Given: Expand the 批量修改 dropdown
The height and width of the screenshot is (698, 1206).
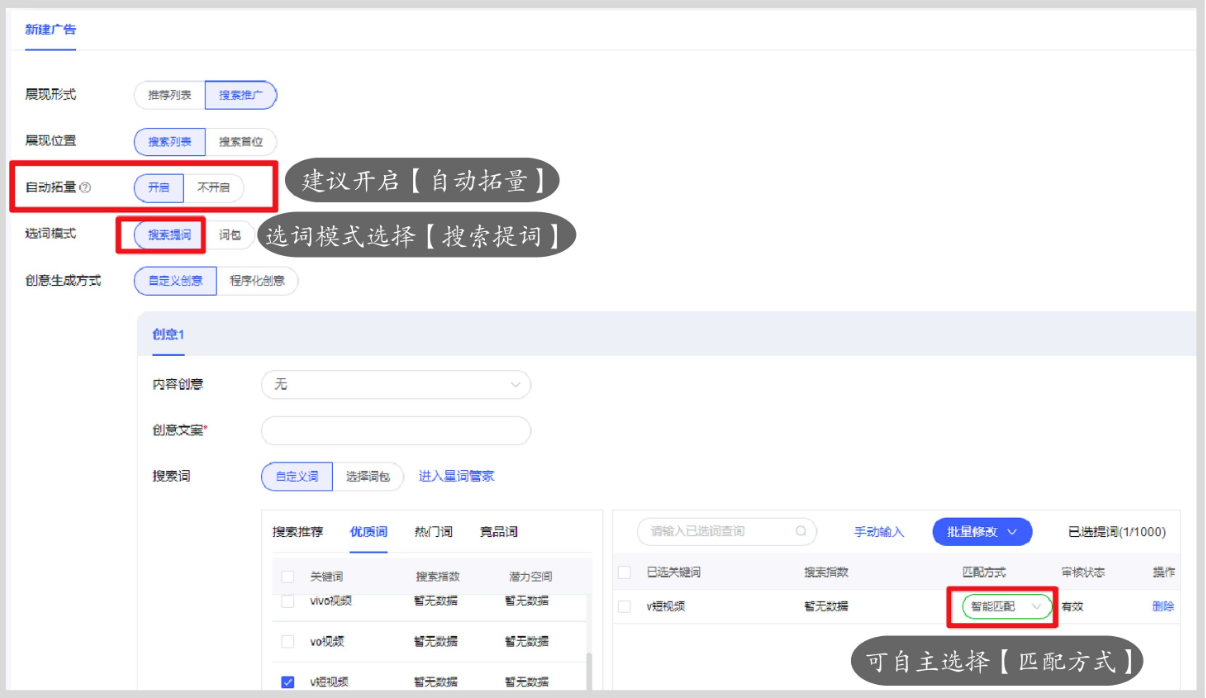Looking at the screenshot, I should click(x=982, y=531).
